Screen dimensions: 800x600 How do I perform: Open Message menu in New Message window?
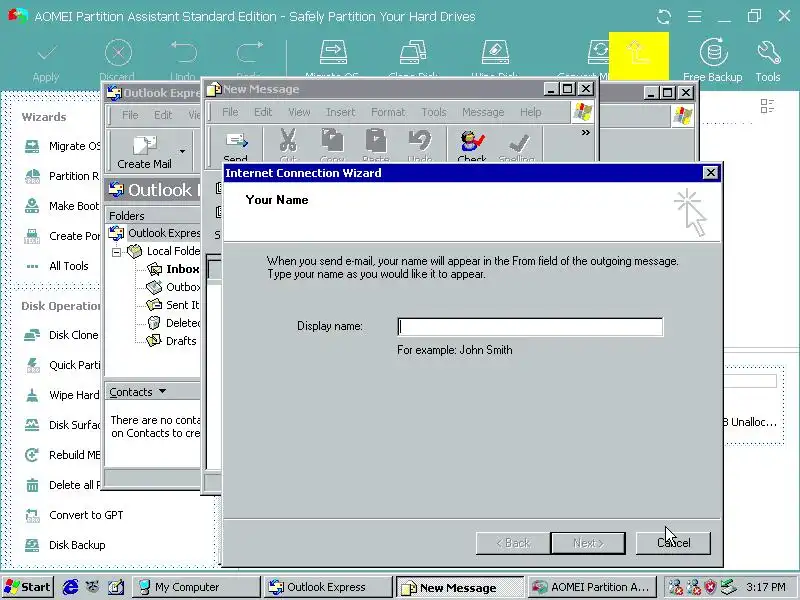coord(483,112)
